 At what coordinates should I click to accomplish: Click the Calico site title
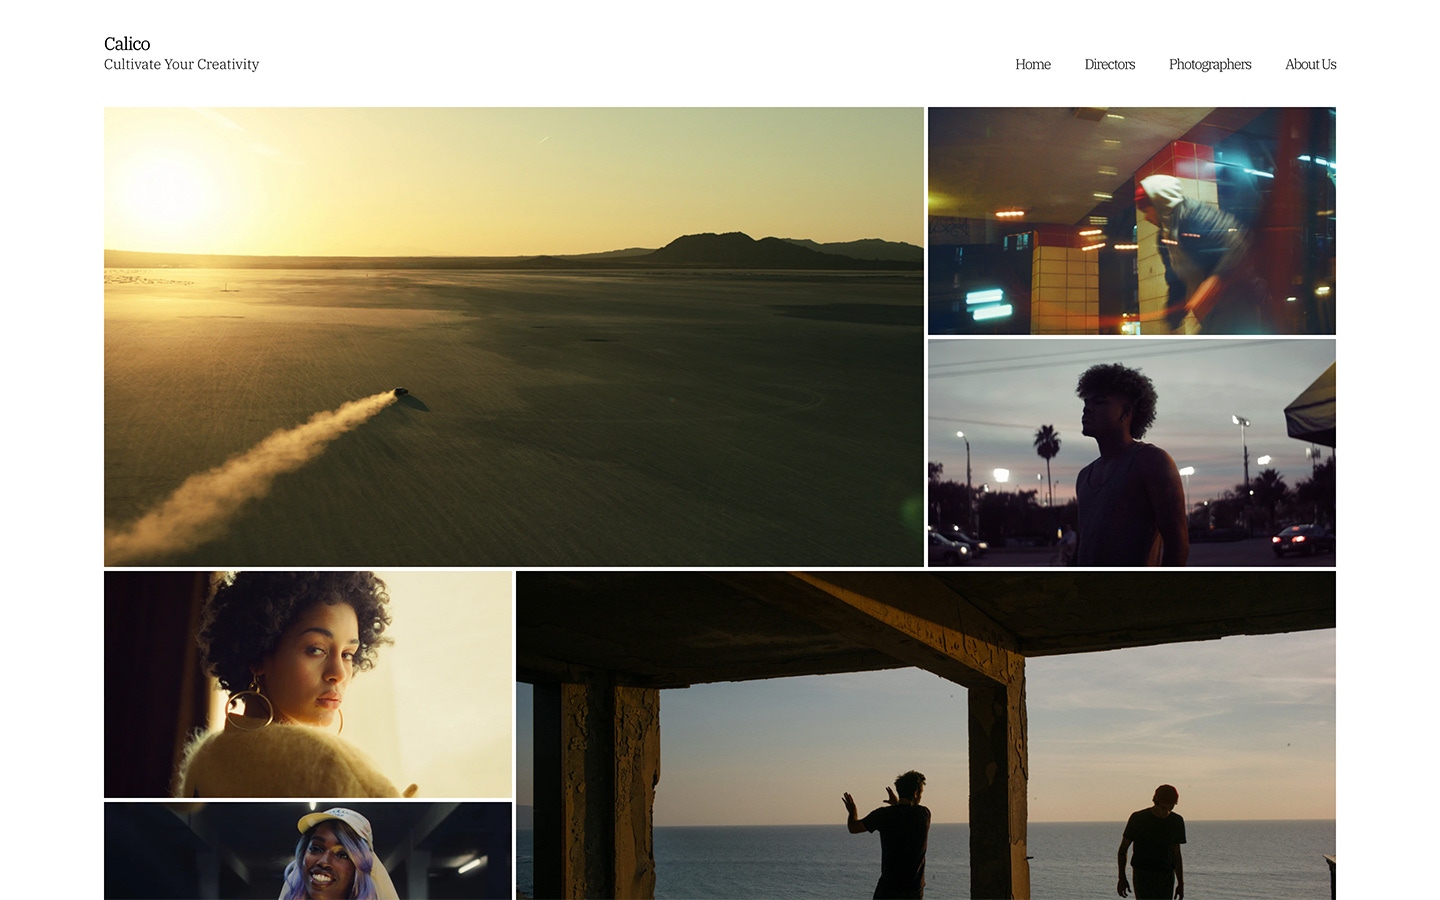click(127, 44)
